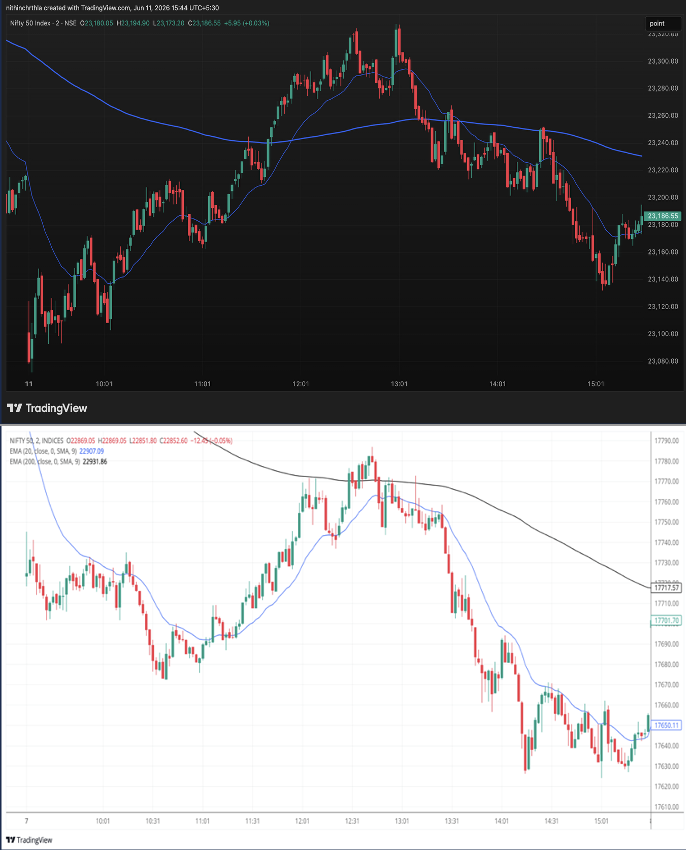Click the '7' date label on light chart time axis

coord(26,821)
